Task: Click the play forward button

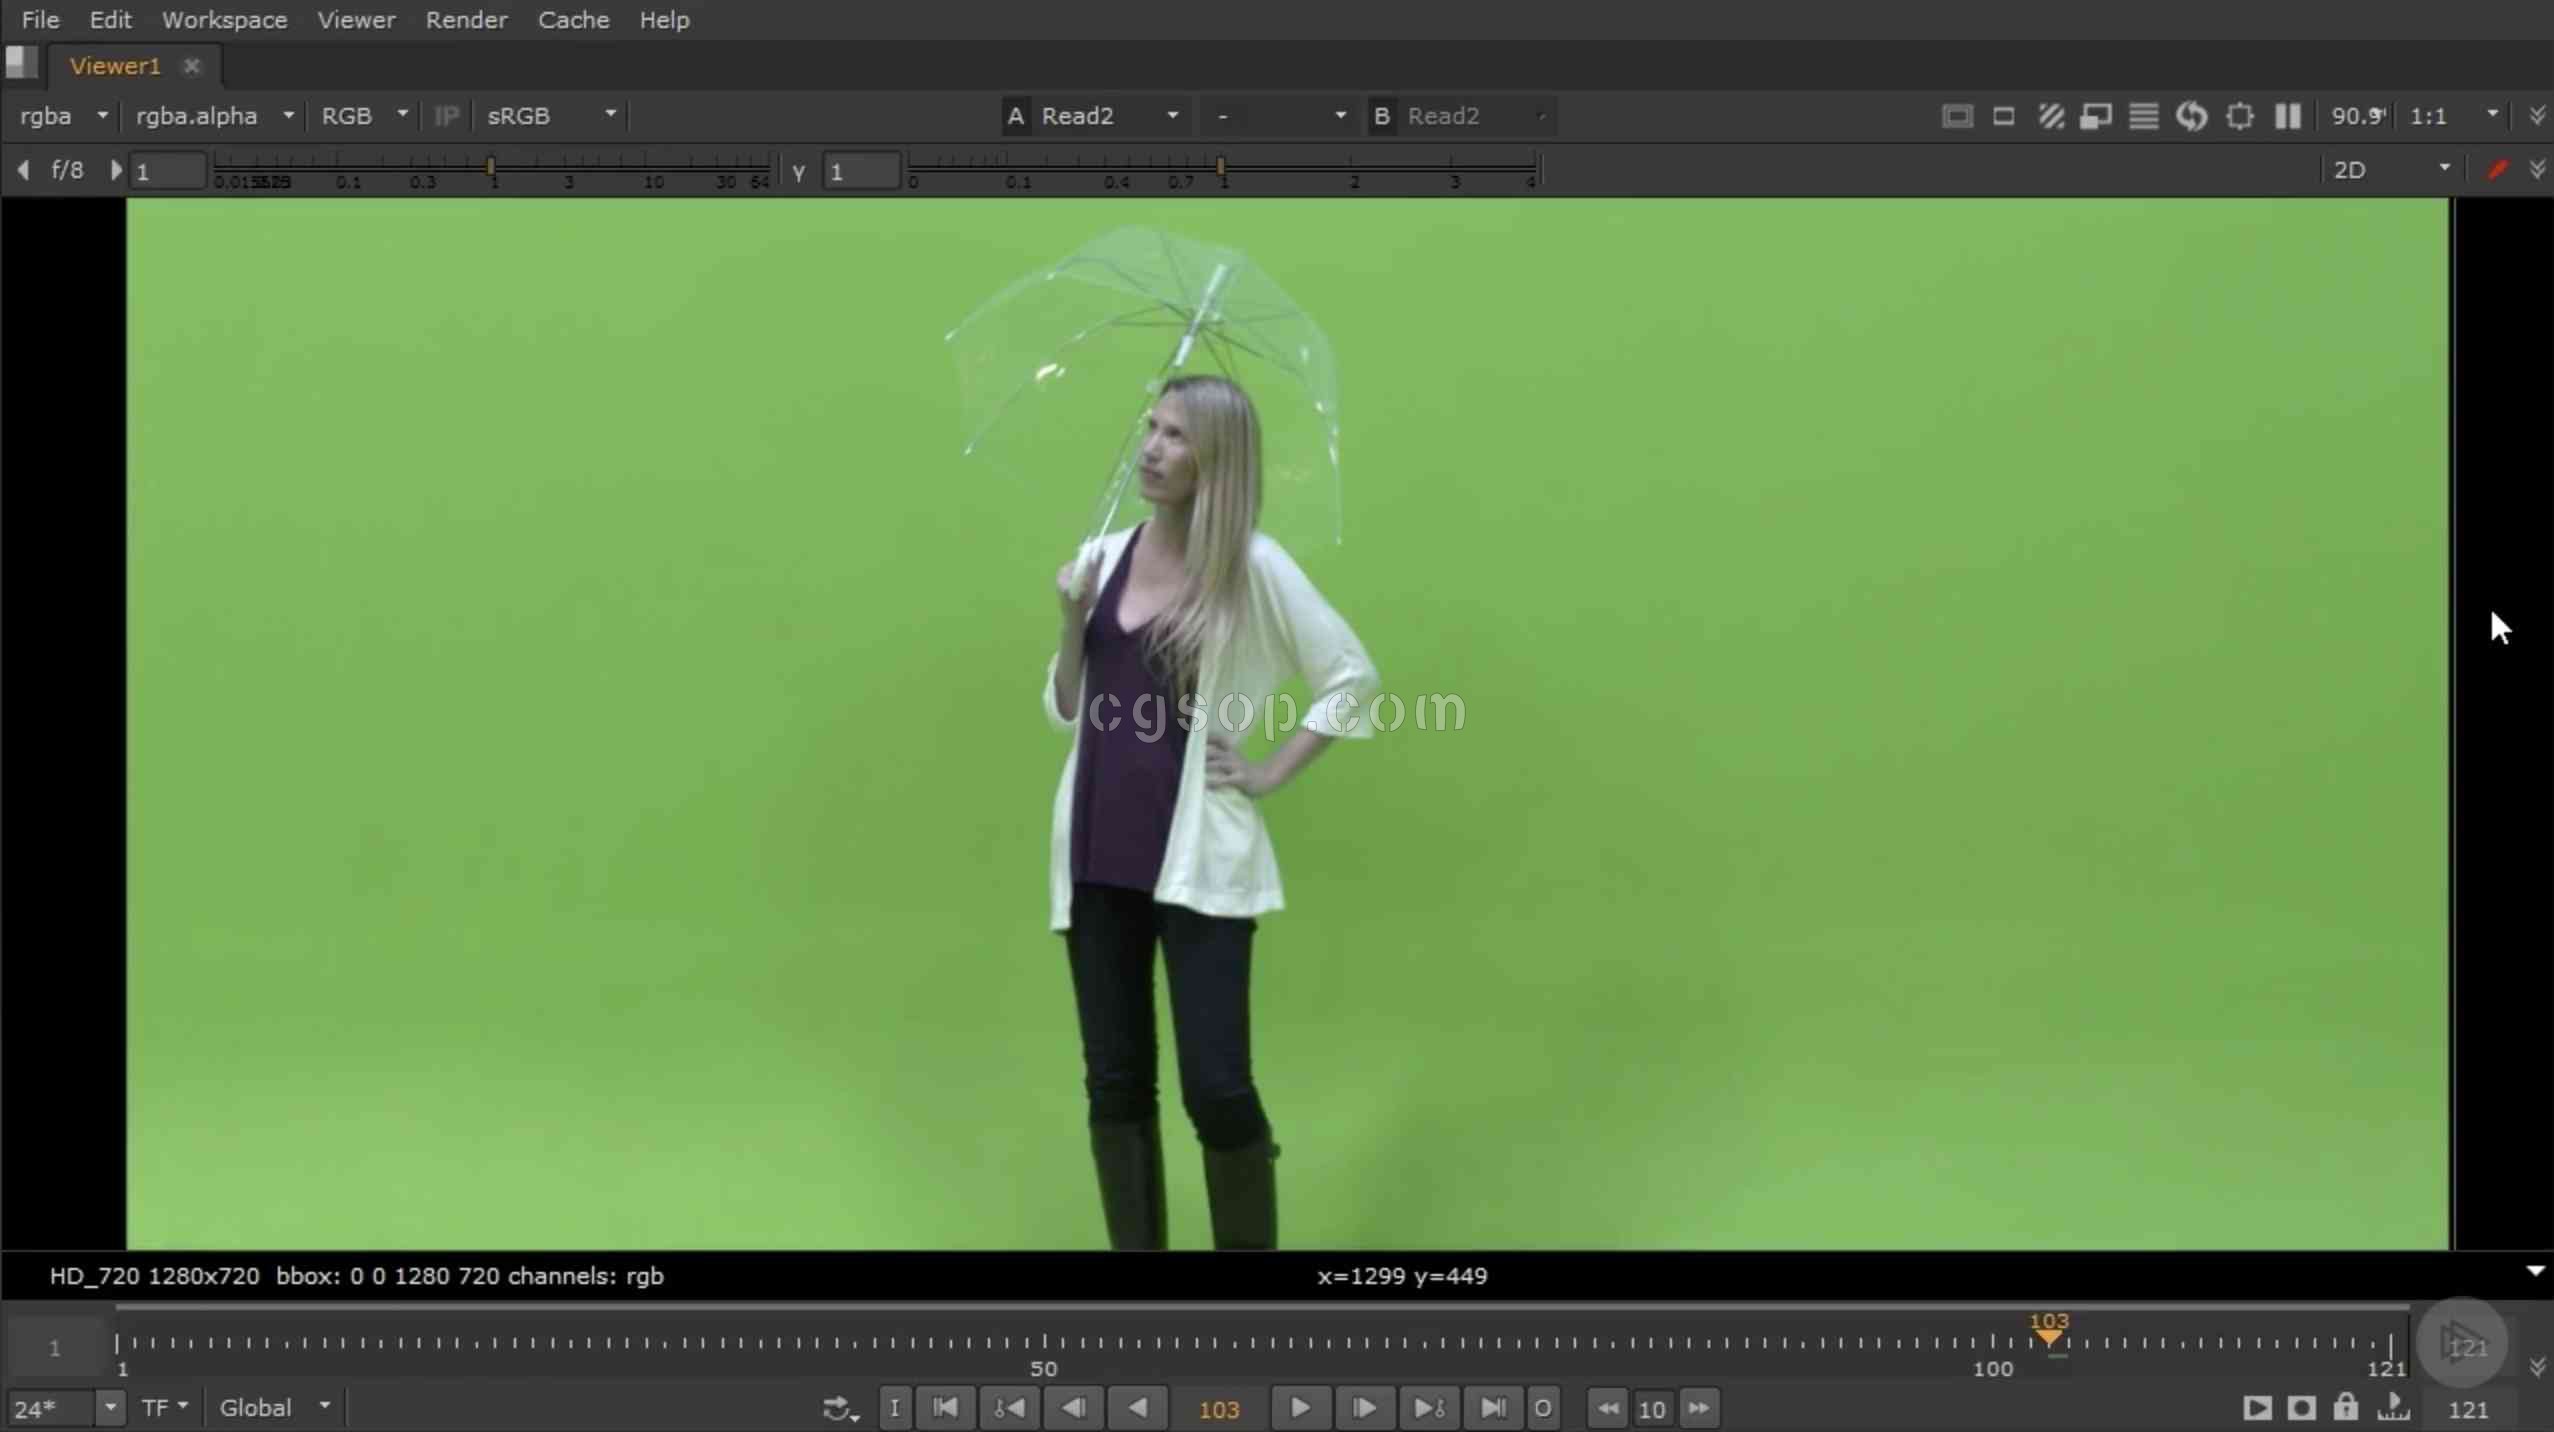Action: [1300, 1406]
